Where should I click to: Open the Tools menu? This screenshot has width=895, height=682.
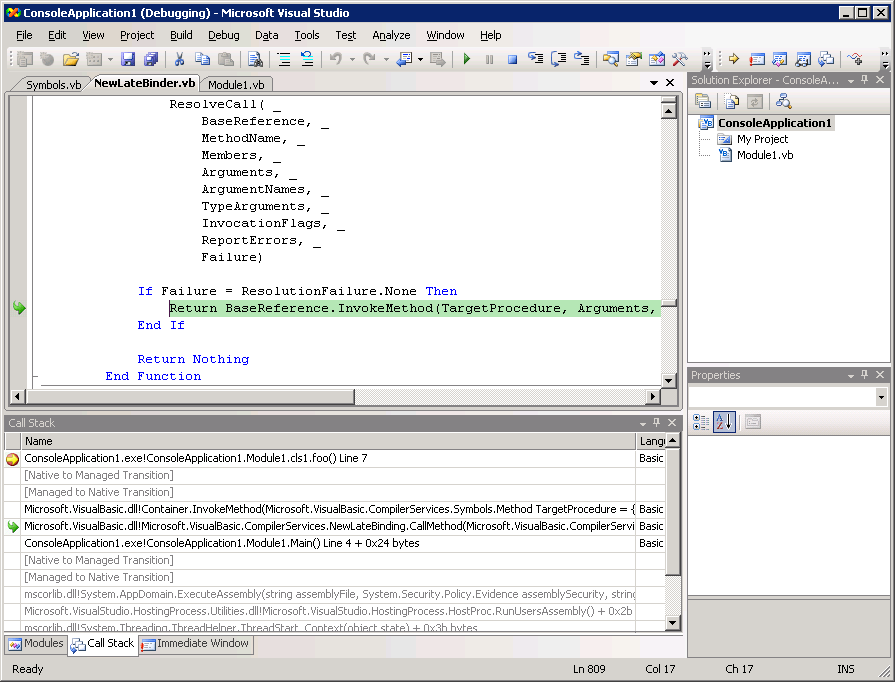307,35
